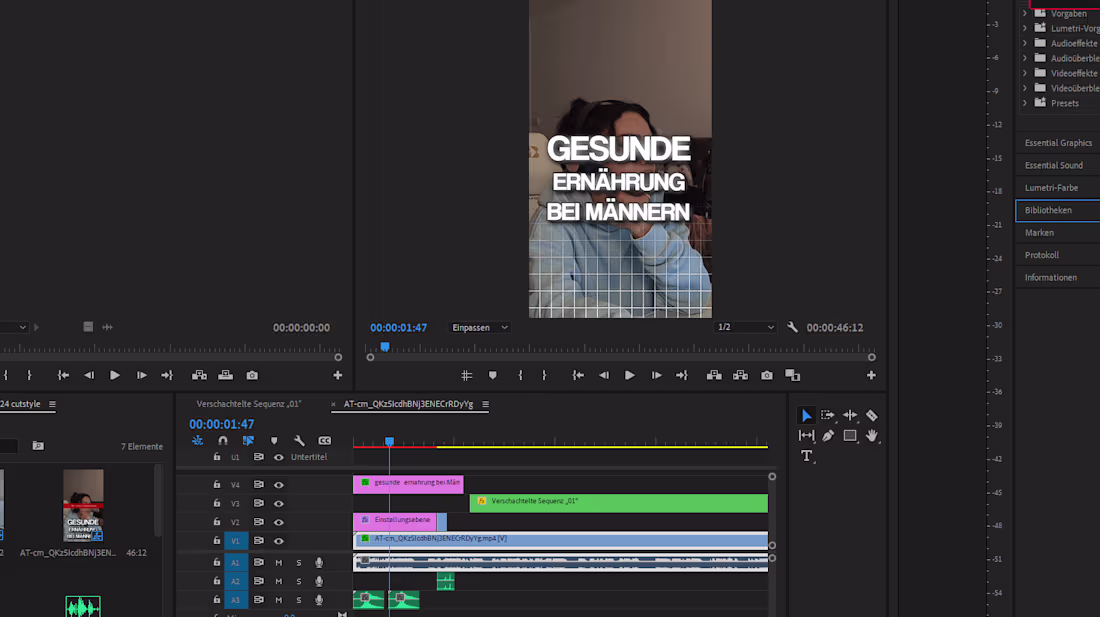Go to In point in program monitor
Viewport: 1100px width, 617px height.
click(x=578, y=376)
